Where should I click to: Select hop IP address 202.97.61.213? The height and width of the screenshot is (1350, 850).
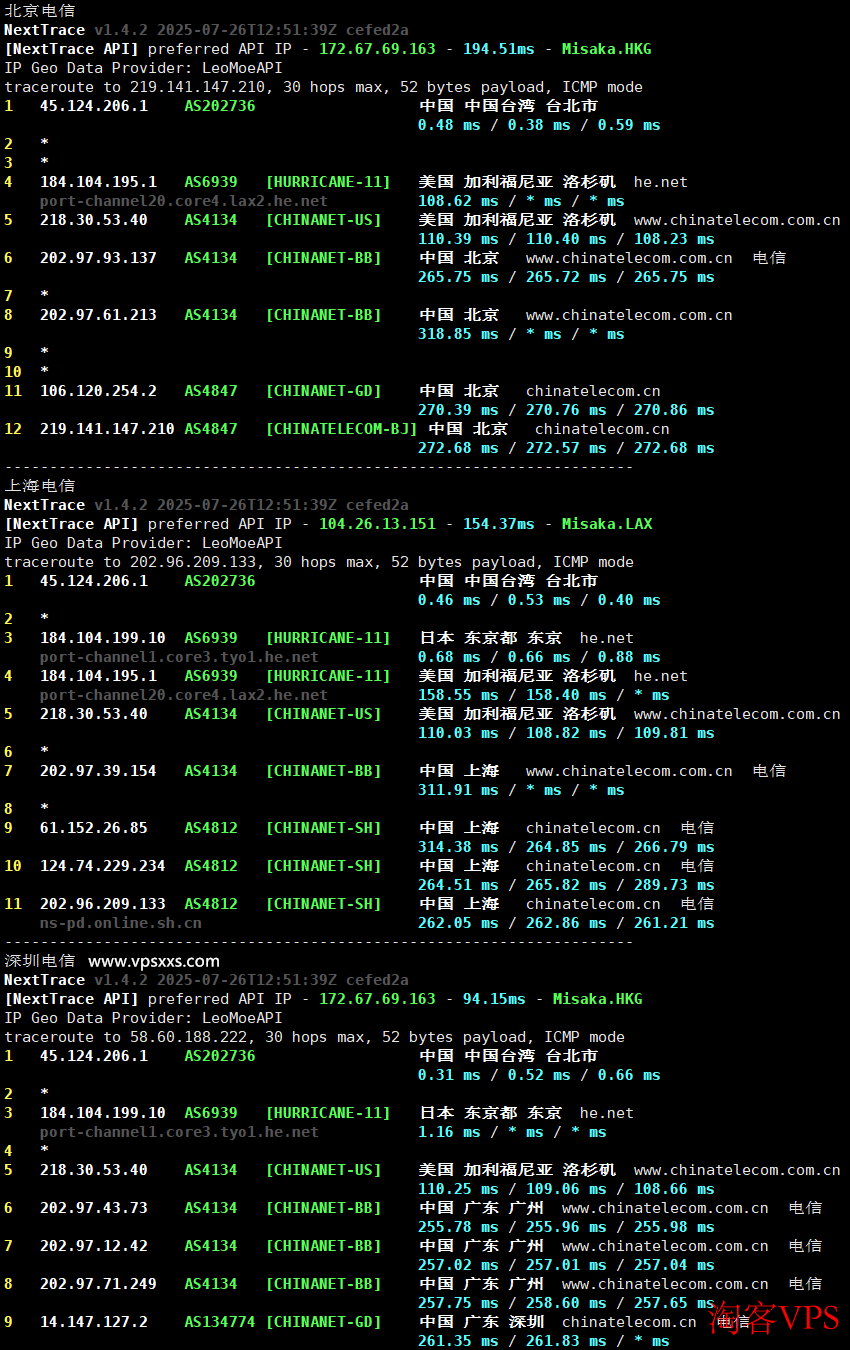click(98, 315)
